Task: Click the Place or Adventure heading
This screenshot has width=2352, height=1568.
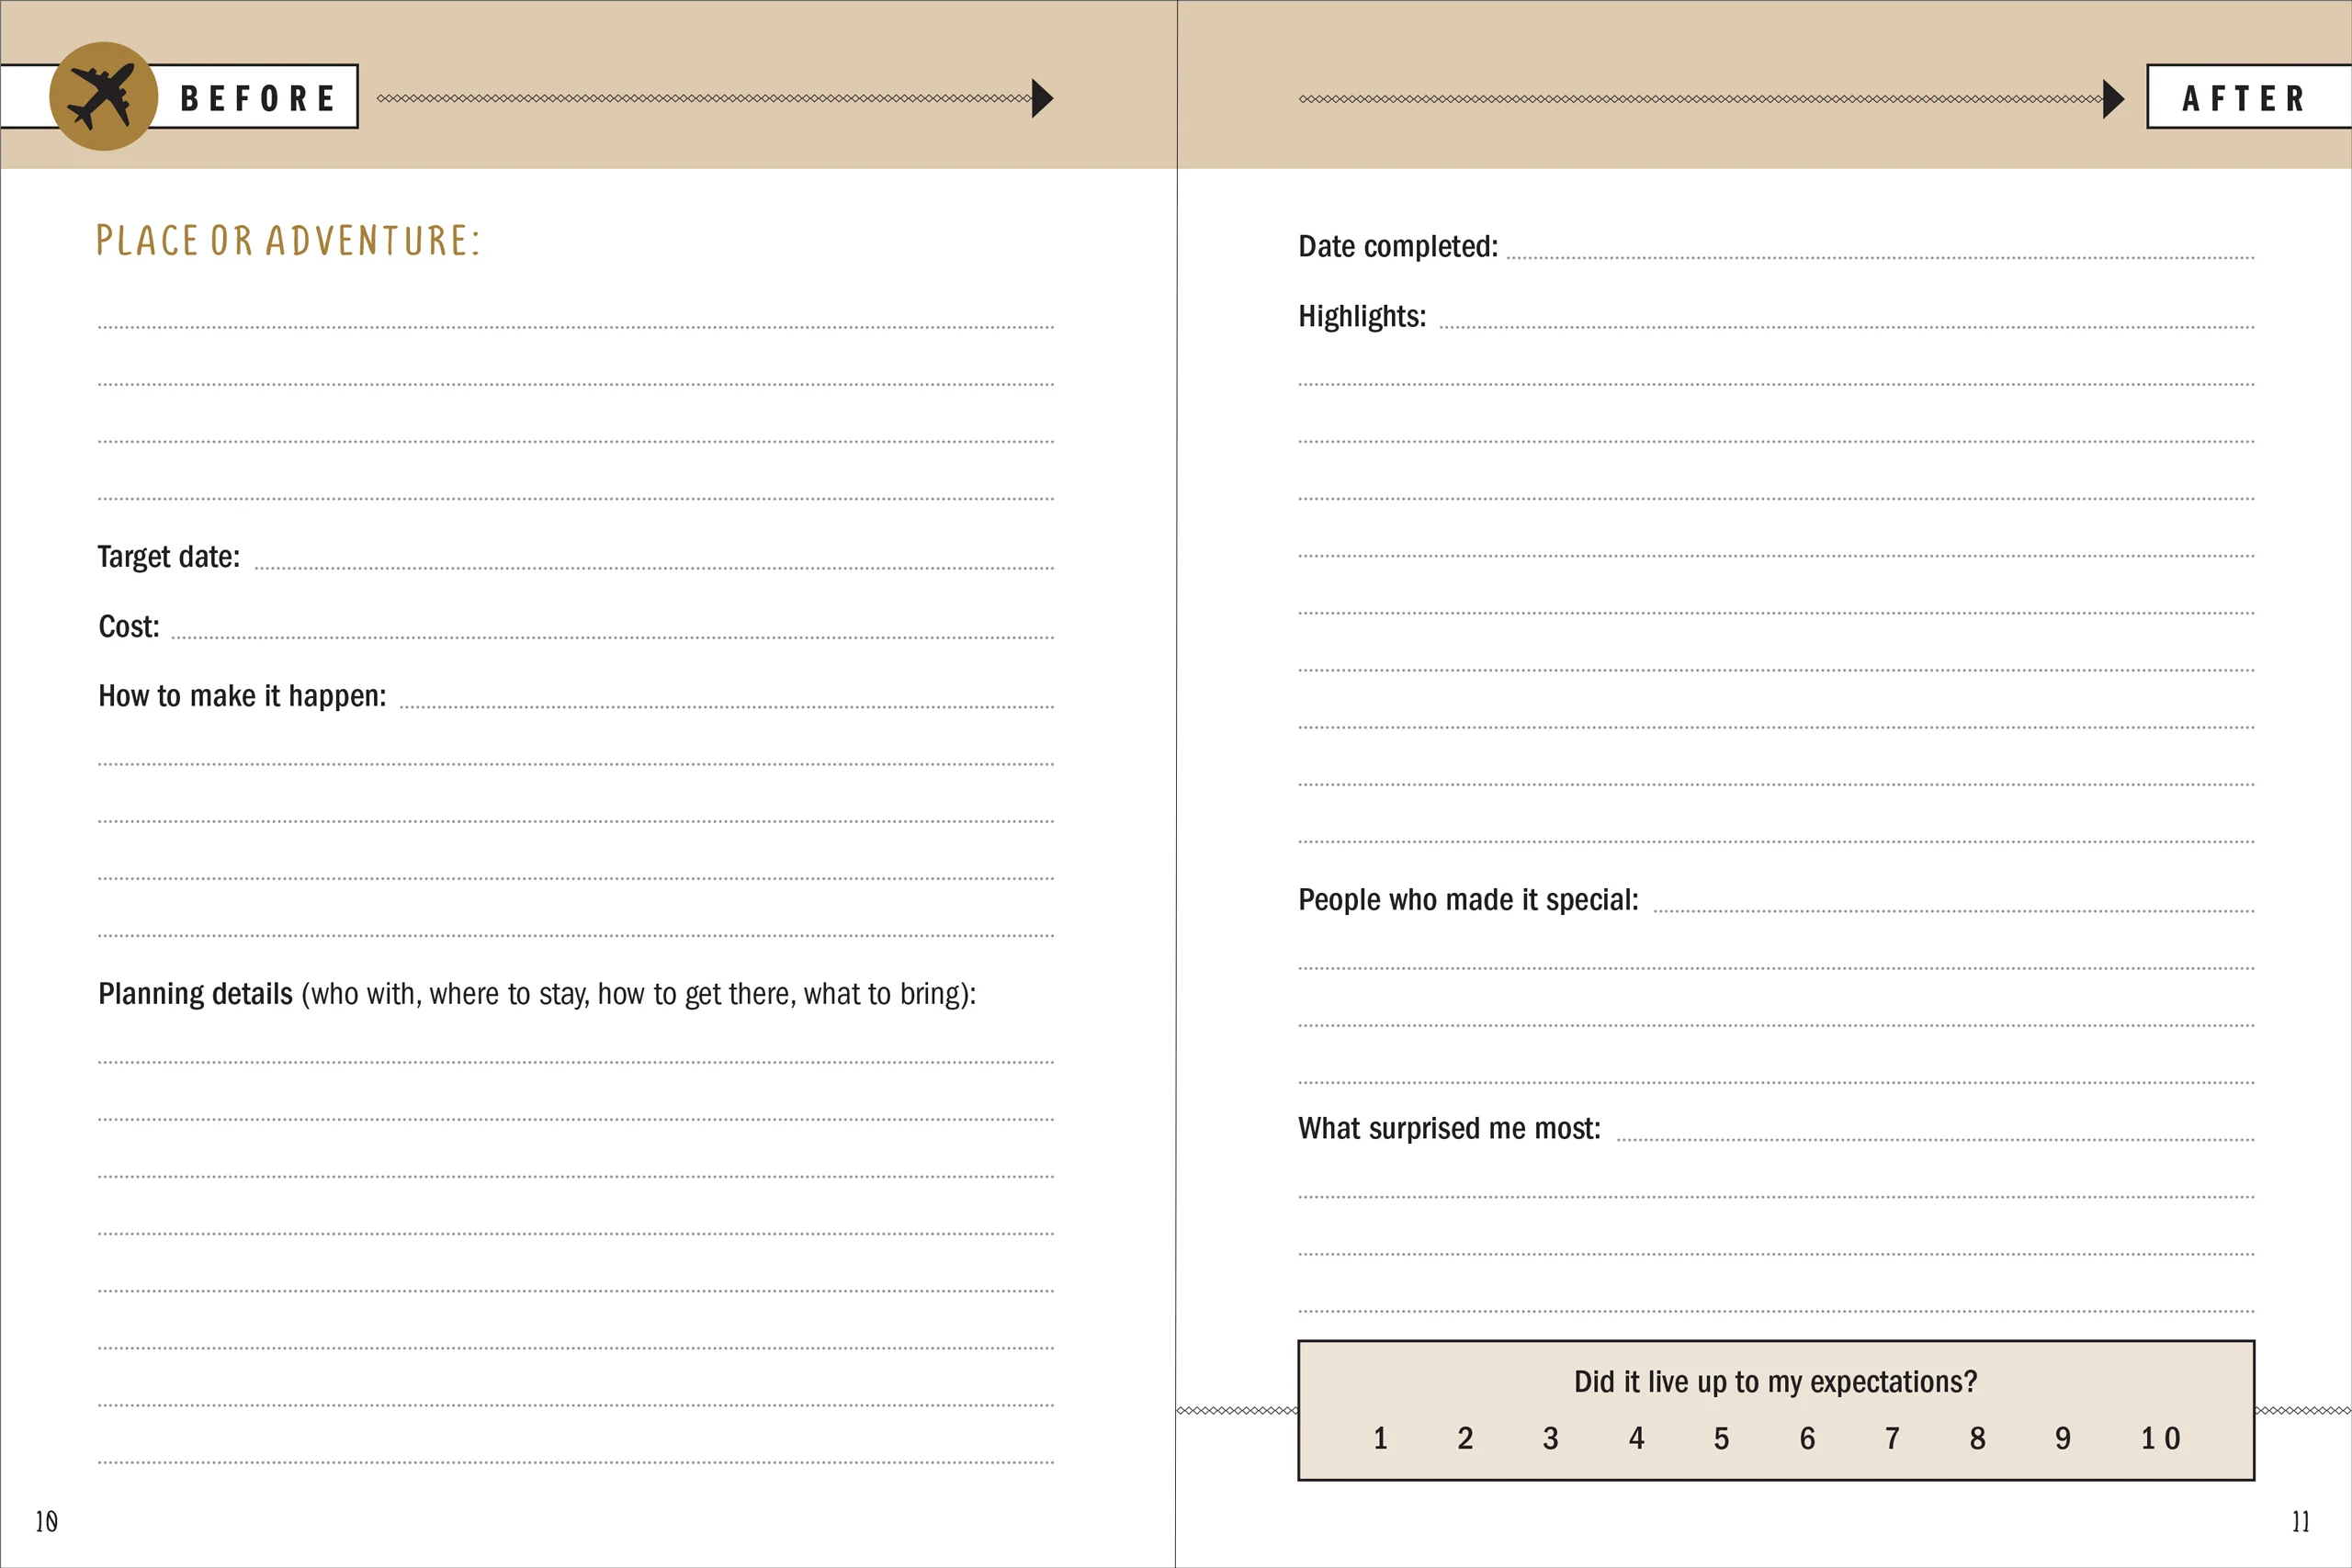Action: click(x=288, y=241)
